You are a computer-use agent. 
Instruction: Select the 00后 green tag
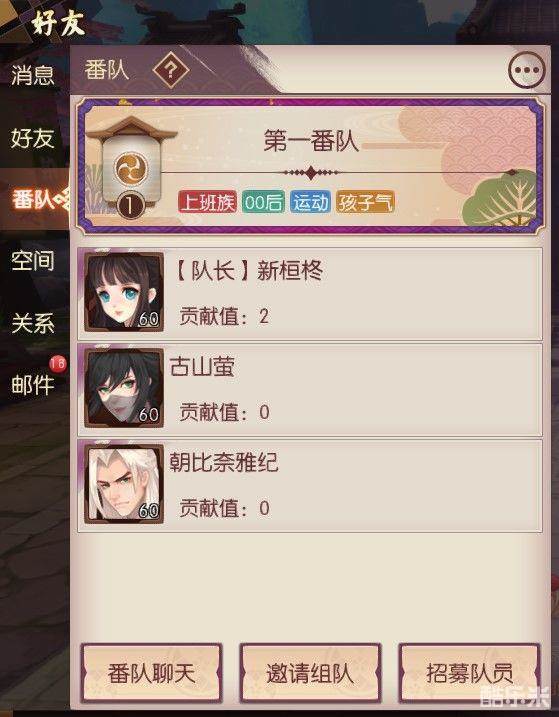tap(263, 202)
